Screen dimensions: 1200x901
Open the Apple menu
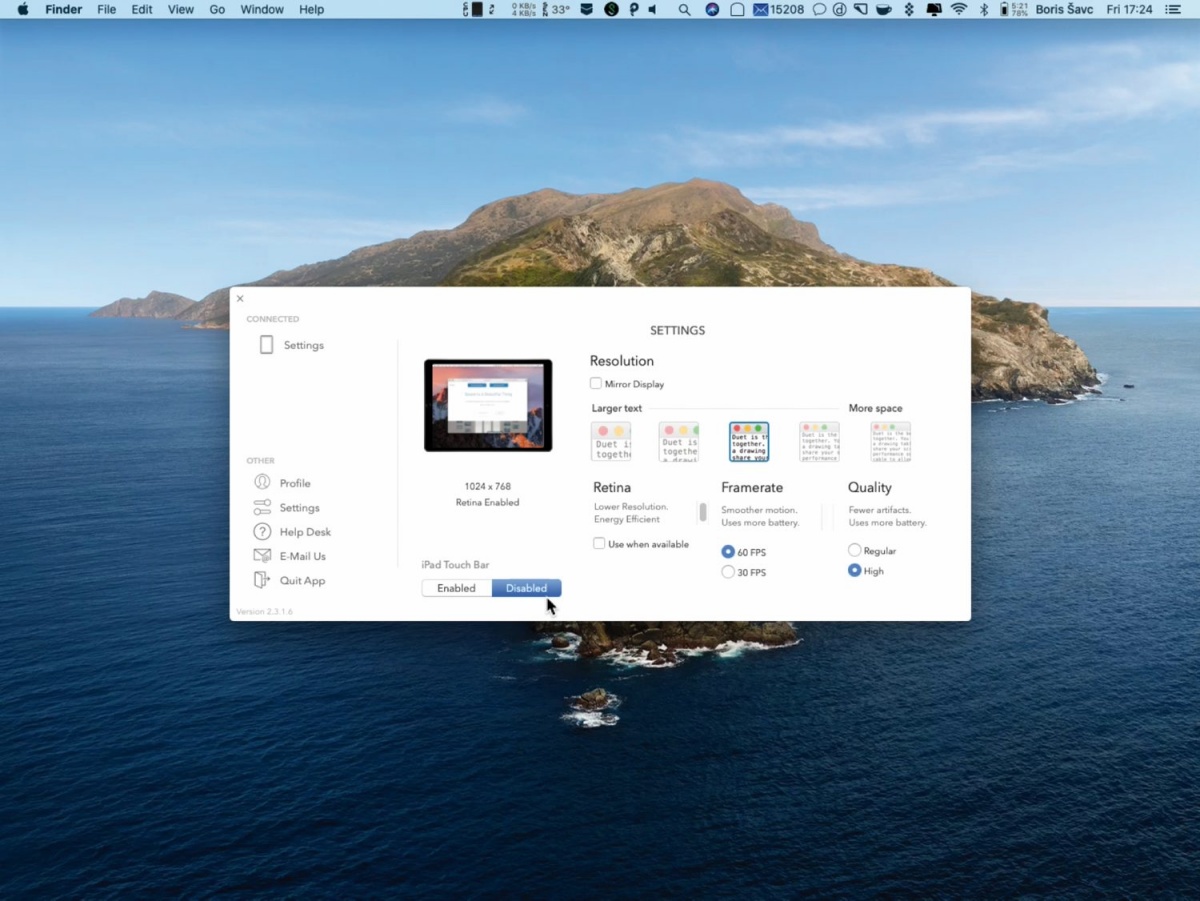(x=23, y=9)
